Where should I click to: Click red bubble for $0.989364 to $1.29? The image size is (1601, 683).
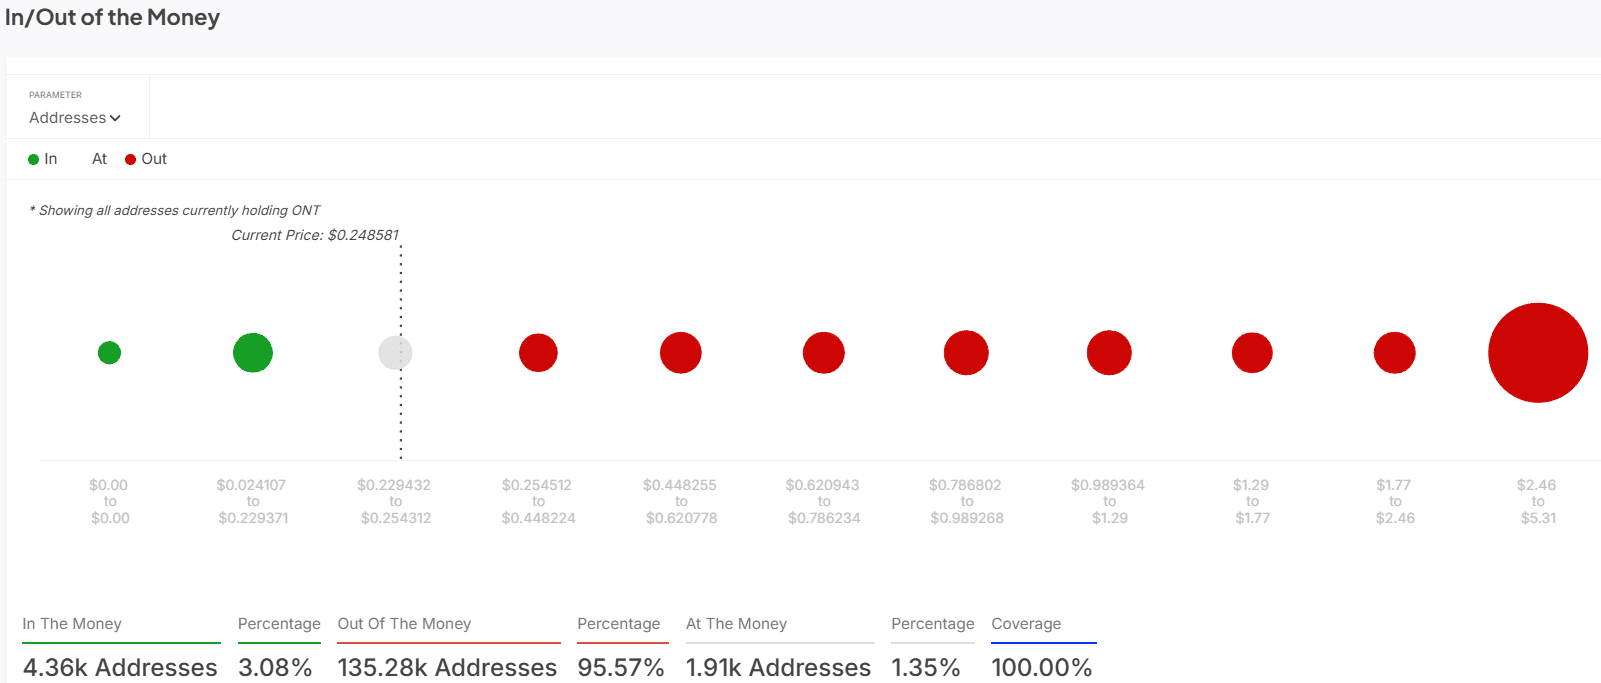click(1109, 353)
